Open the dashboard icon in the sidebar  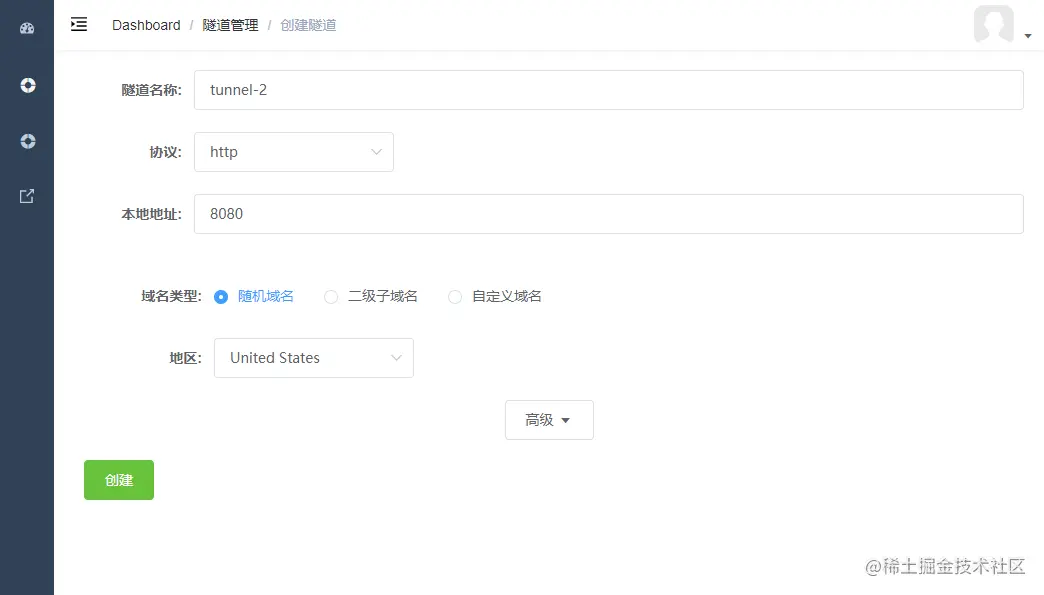[27, 28]
